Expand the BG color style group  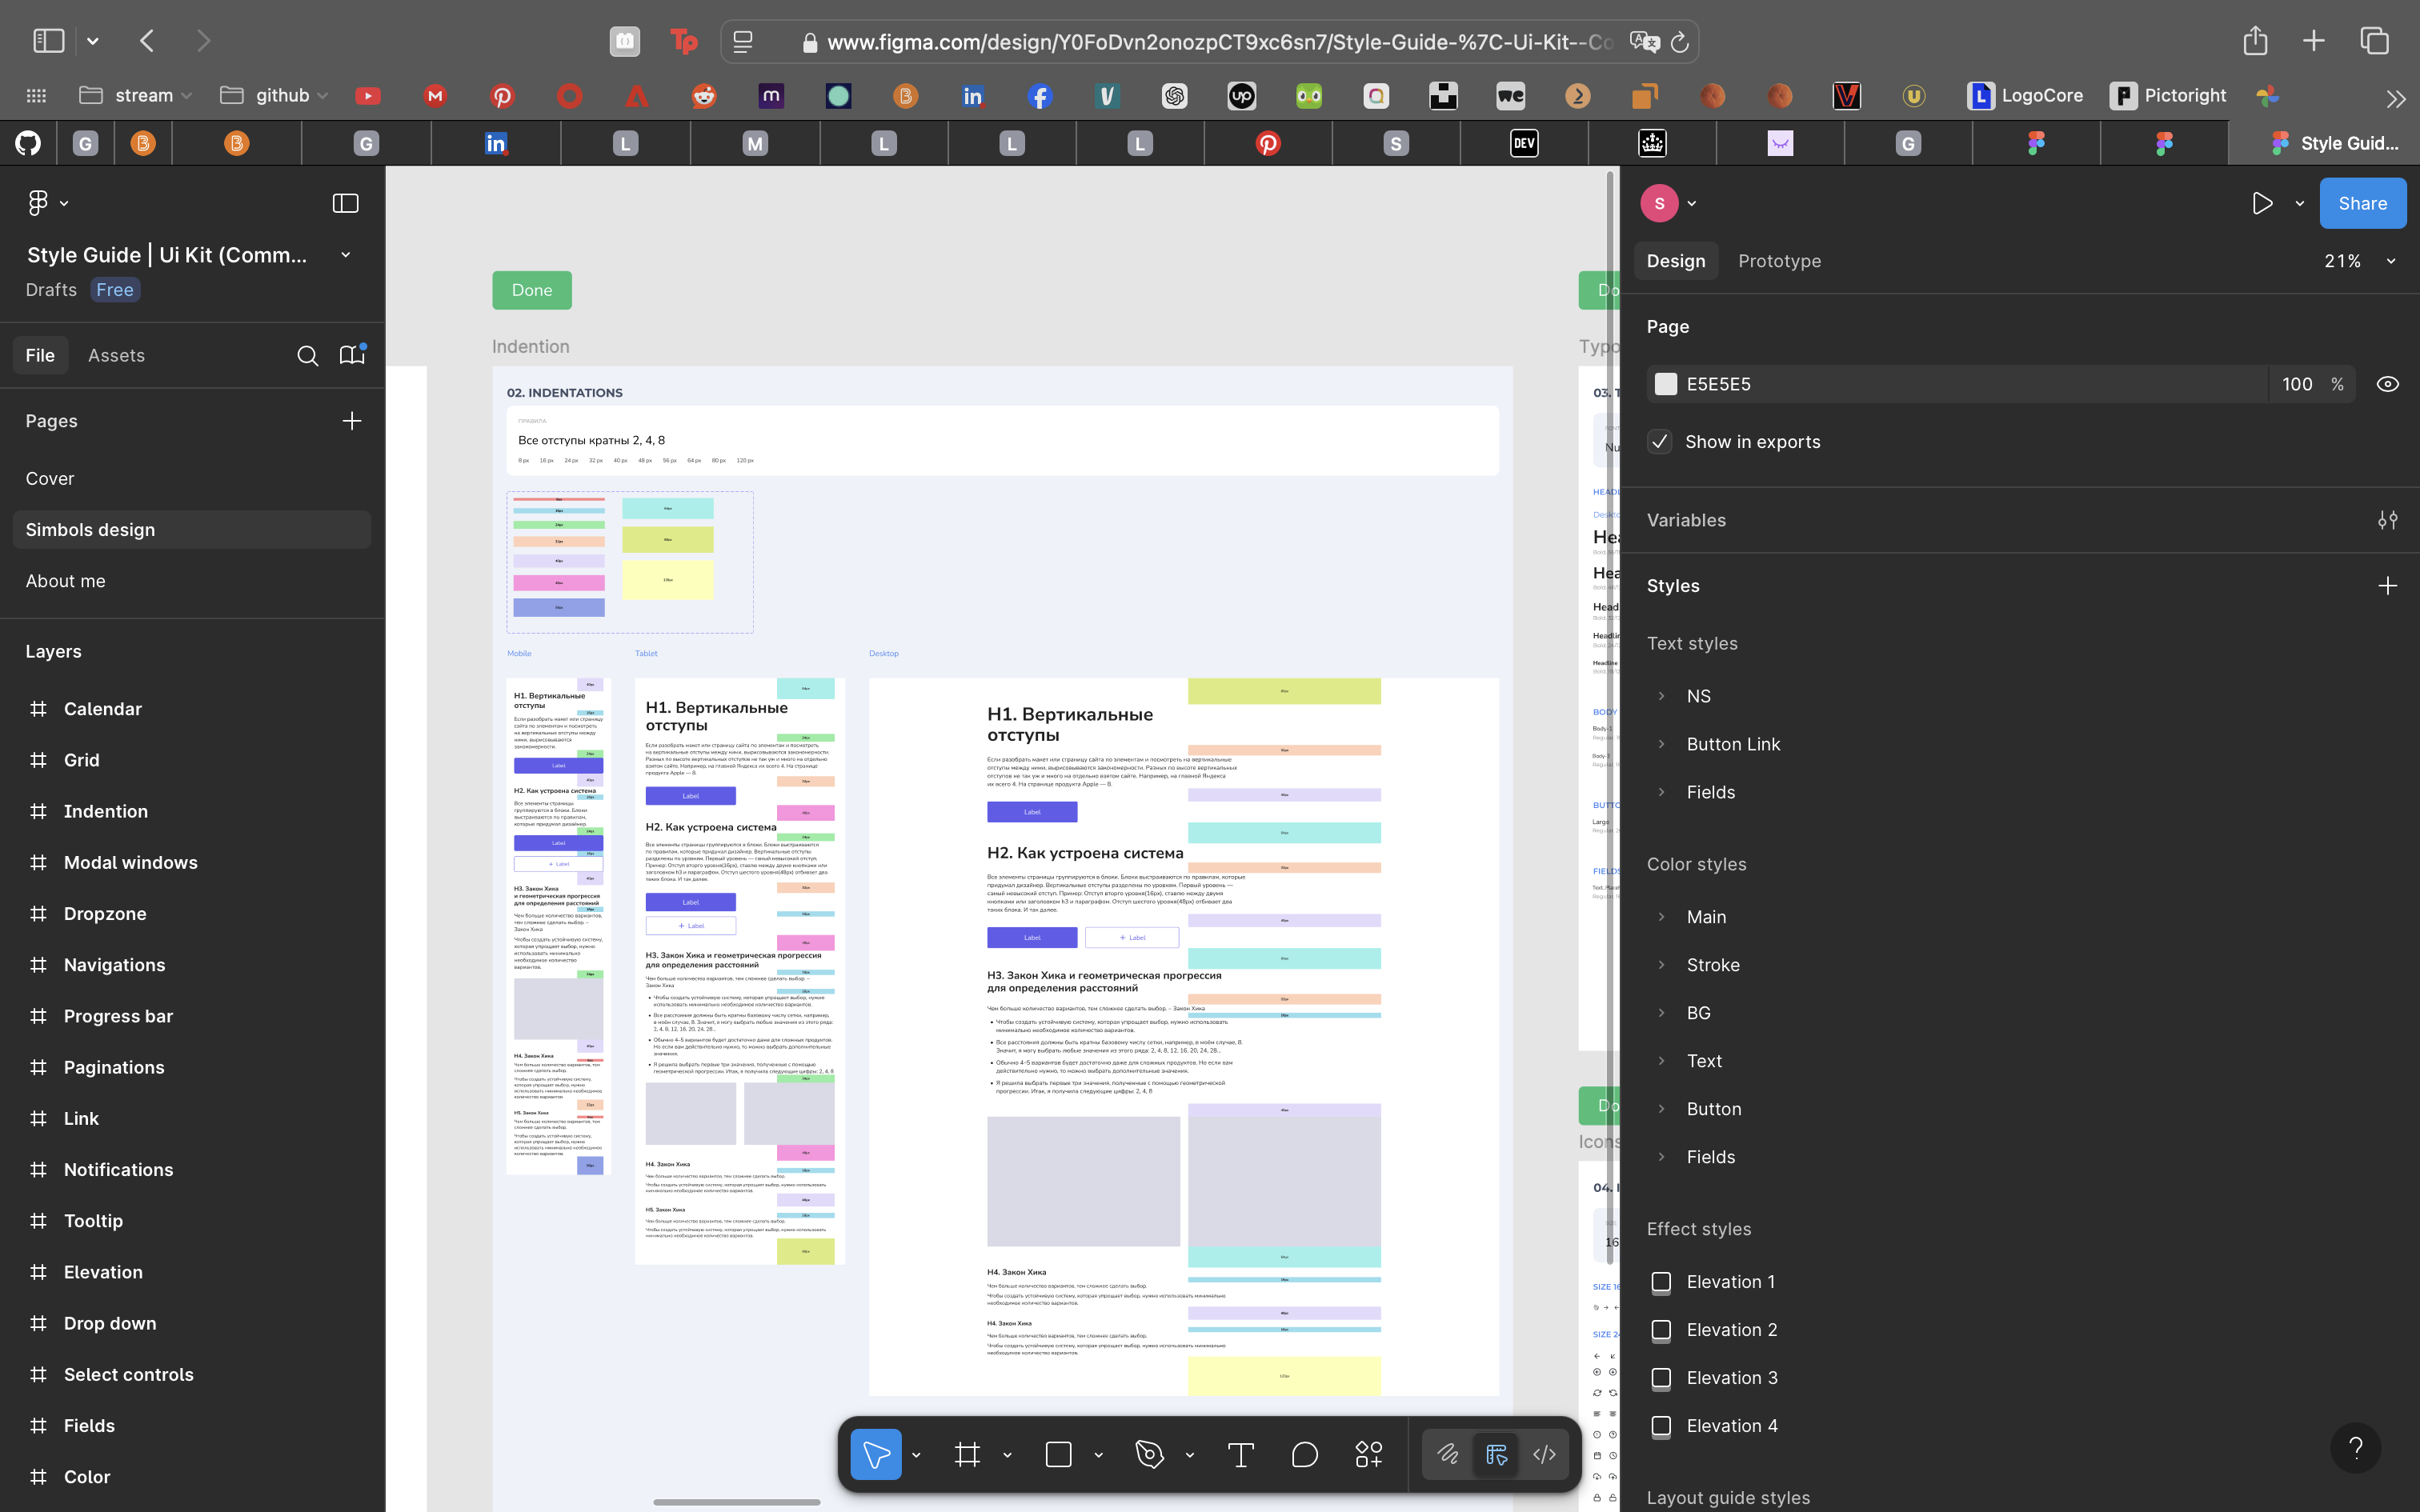pos(1662,1013)
